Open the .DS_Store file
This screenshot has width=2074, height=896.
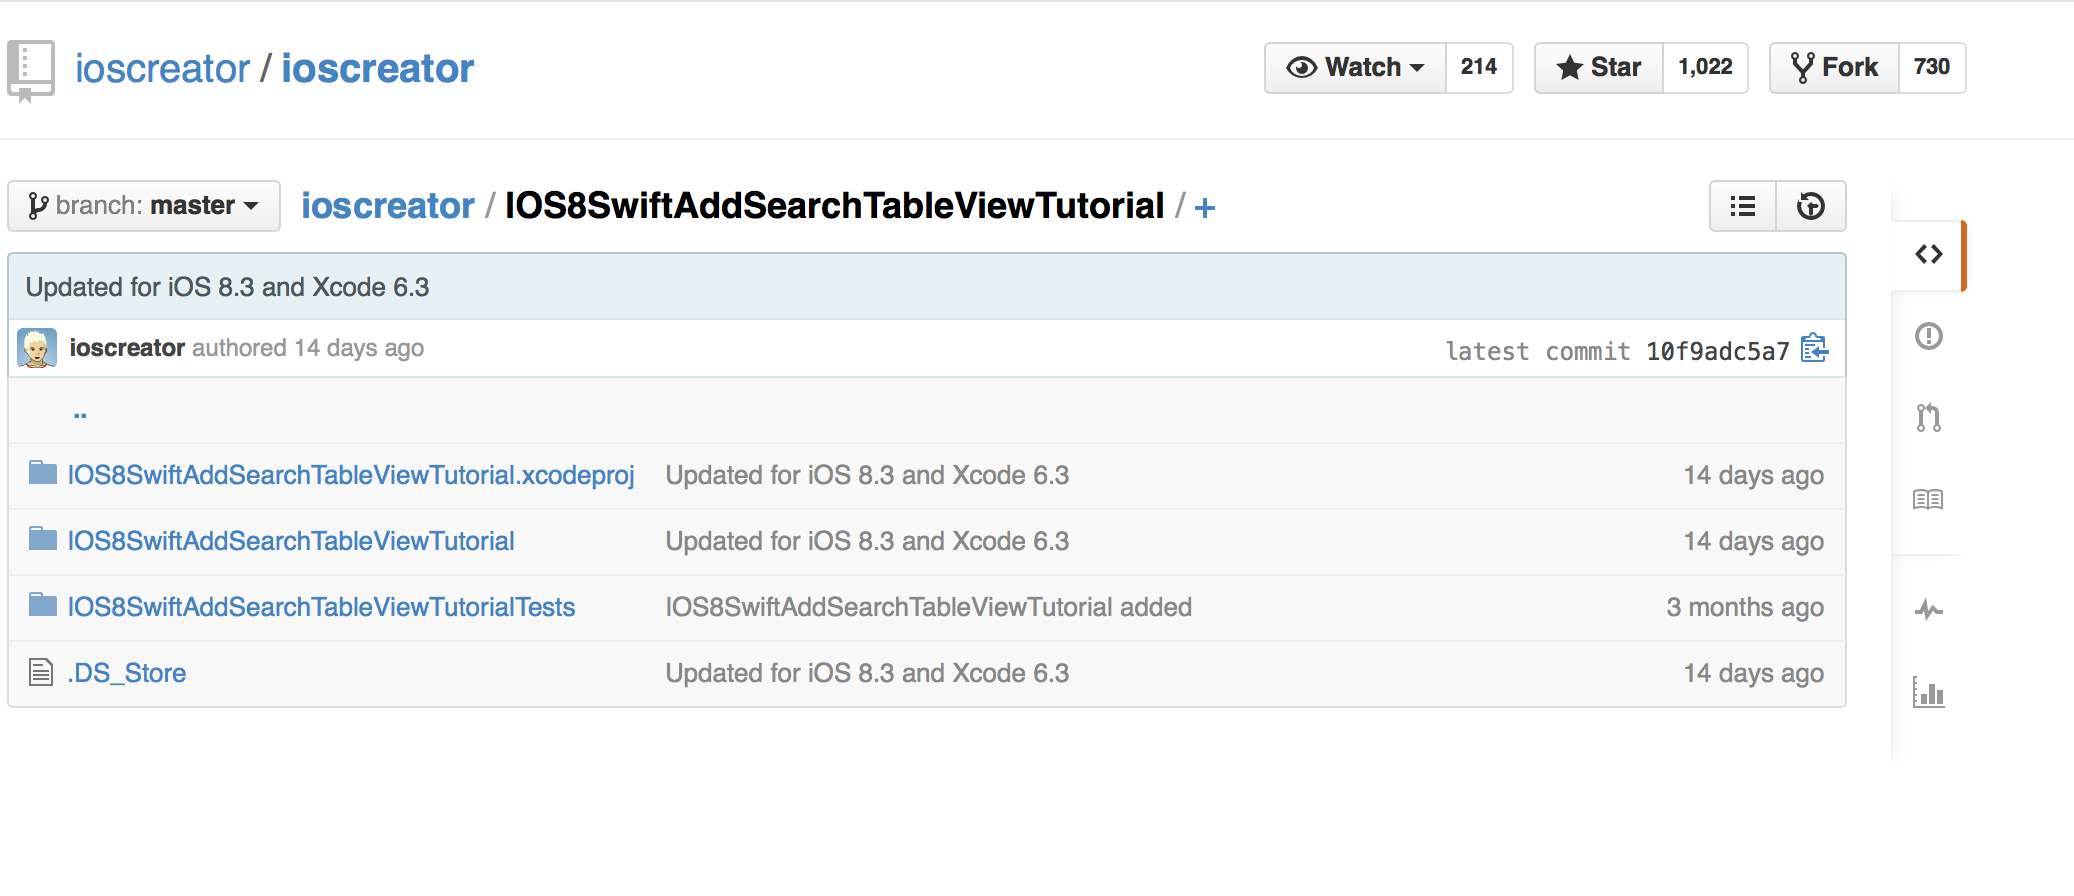click(x=127, y=673)
